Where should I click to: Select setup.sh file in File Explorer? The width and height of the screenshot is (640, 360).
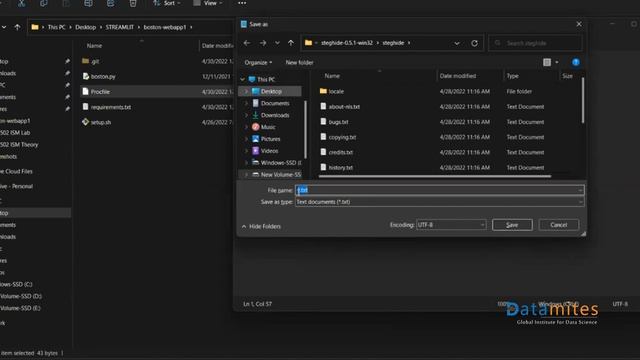[101, 122]
